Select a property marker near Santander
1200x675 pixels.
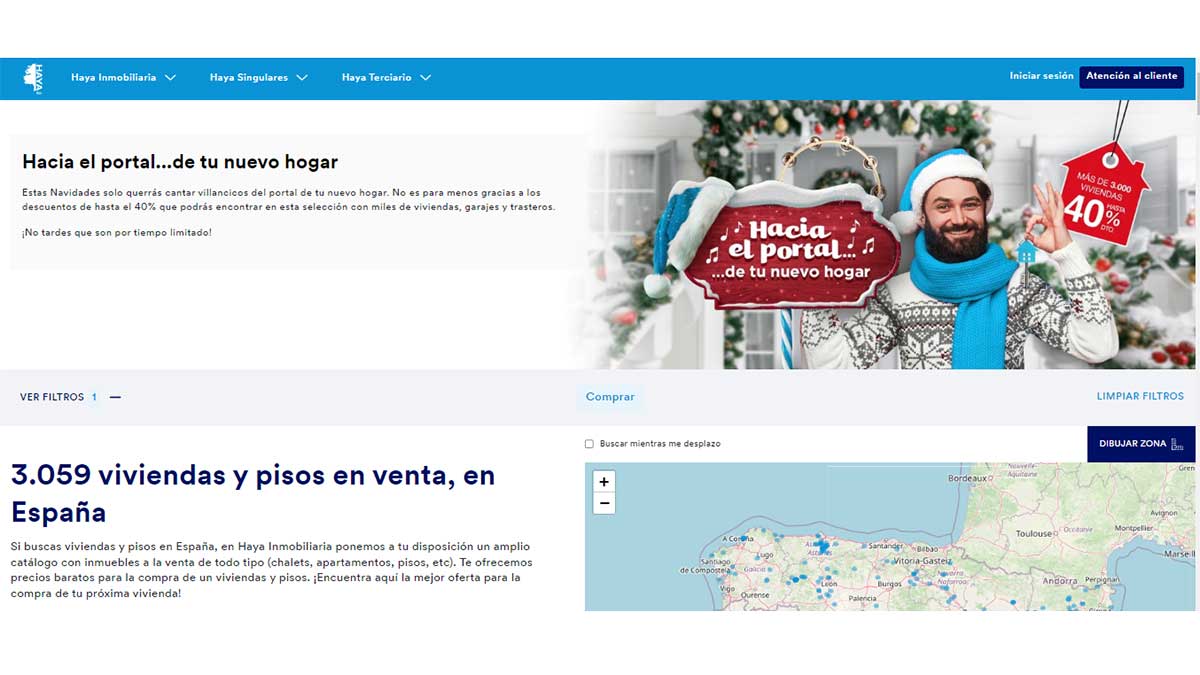864,545
